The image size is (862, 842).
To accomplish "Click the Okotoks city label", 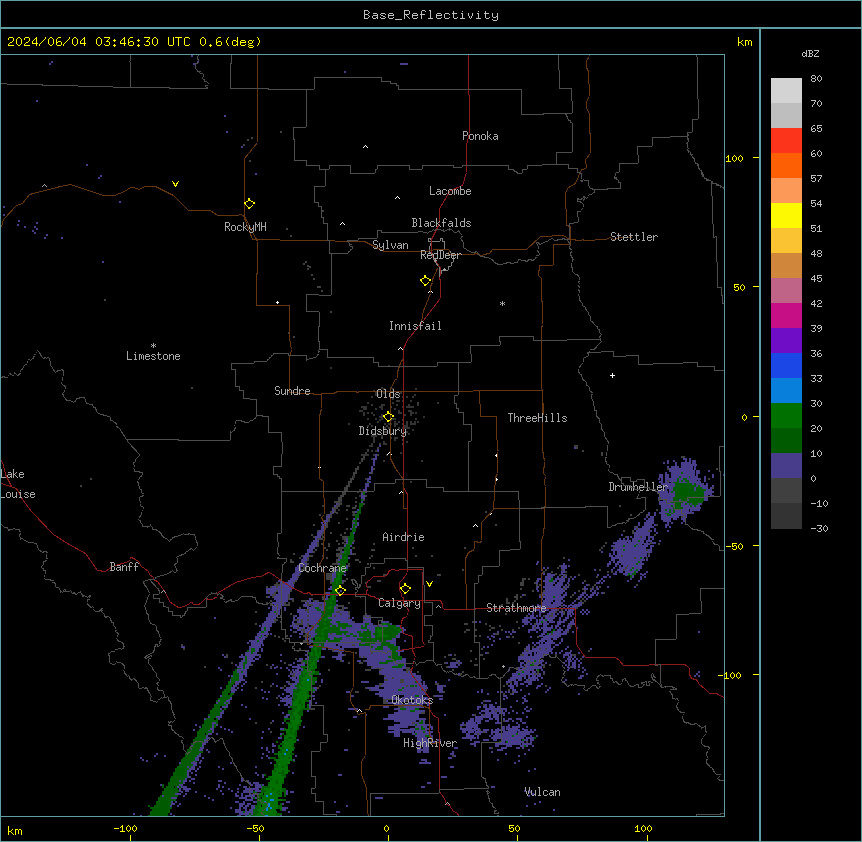I will pyautogui.click(x=412, y=700).
